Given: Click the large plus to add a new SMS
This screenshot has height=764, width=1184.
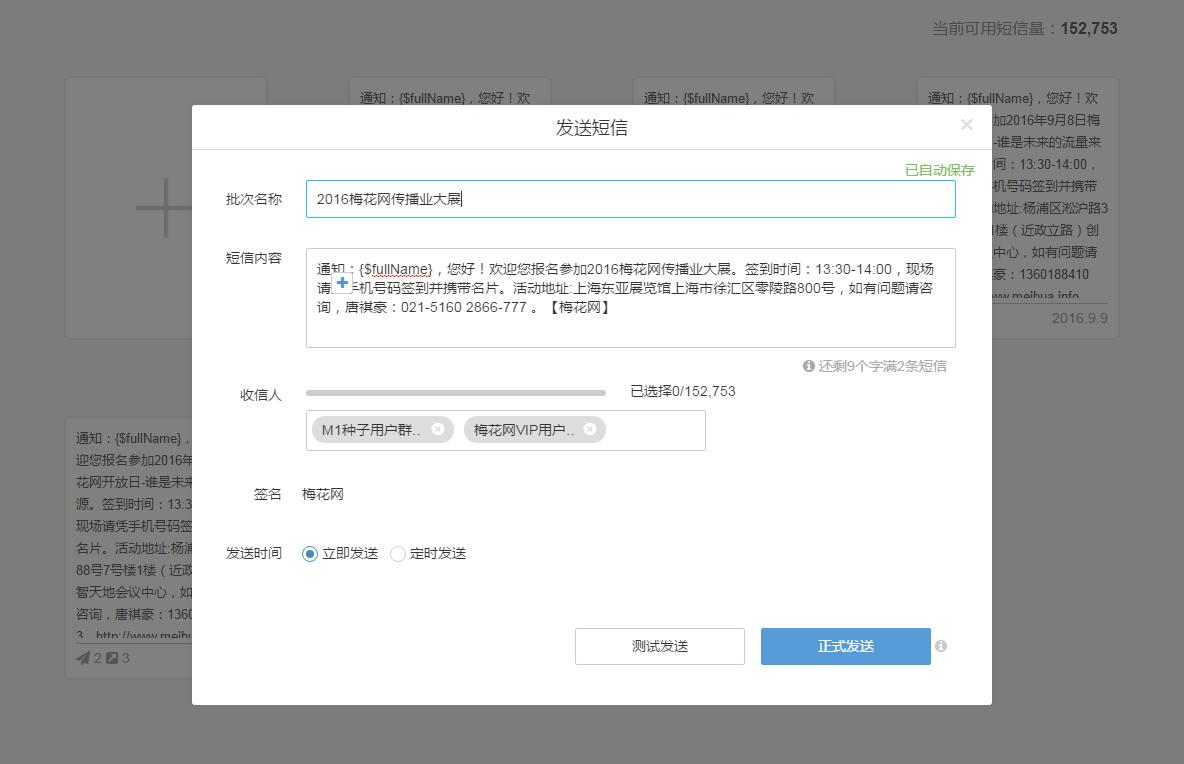Looking at the screenshot, I should tap(165, 208).
